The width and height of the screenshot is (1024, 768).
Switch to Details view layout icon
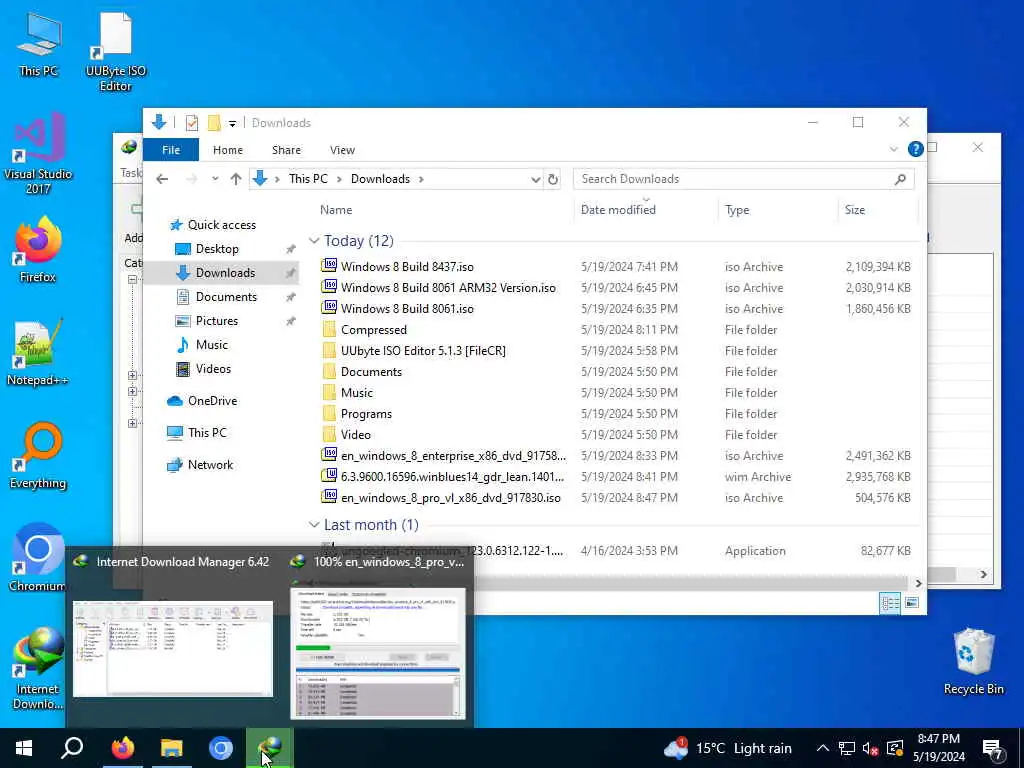tap(889, 603)
